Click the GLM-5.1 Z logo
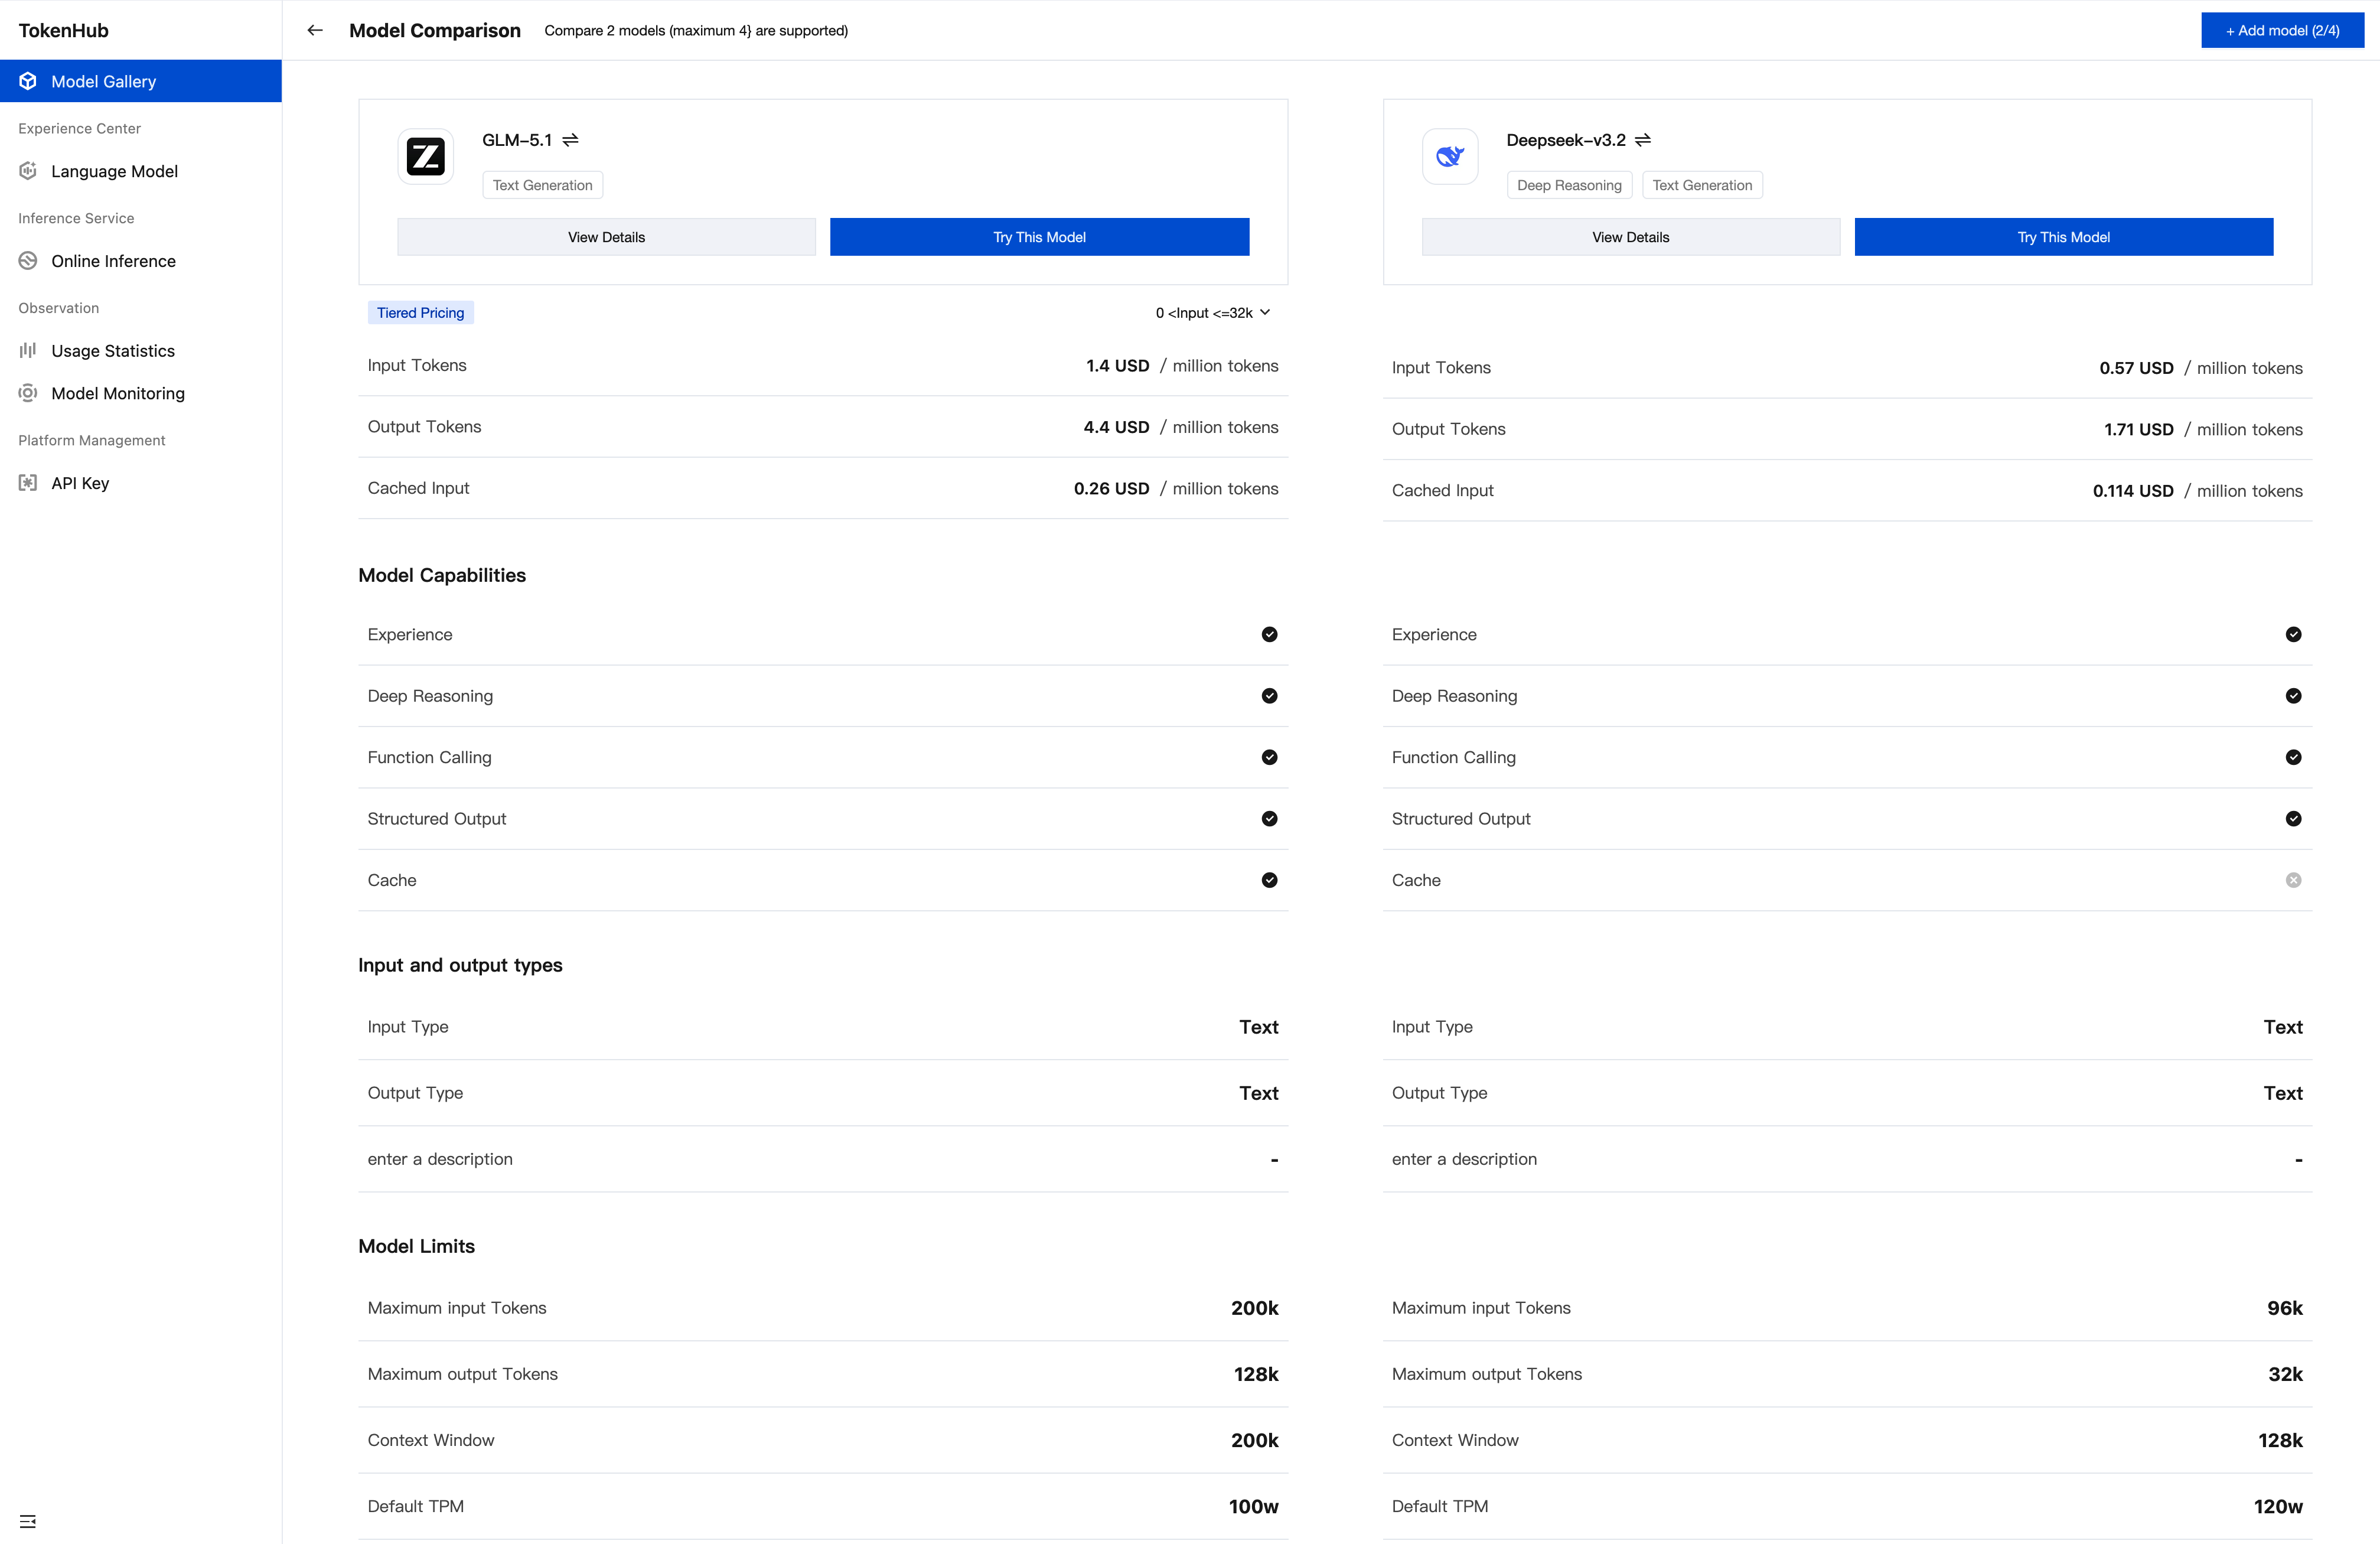 pyautogui.click(x=426, y=157)
